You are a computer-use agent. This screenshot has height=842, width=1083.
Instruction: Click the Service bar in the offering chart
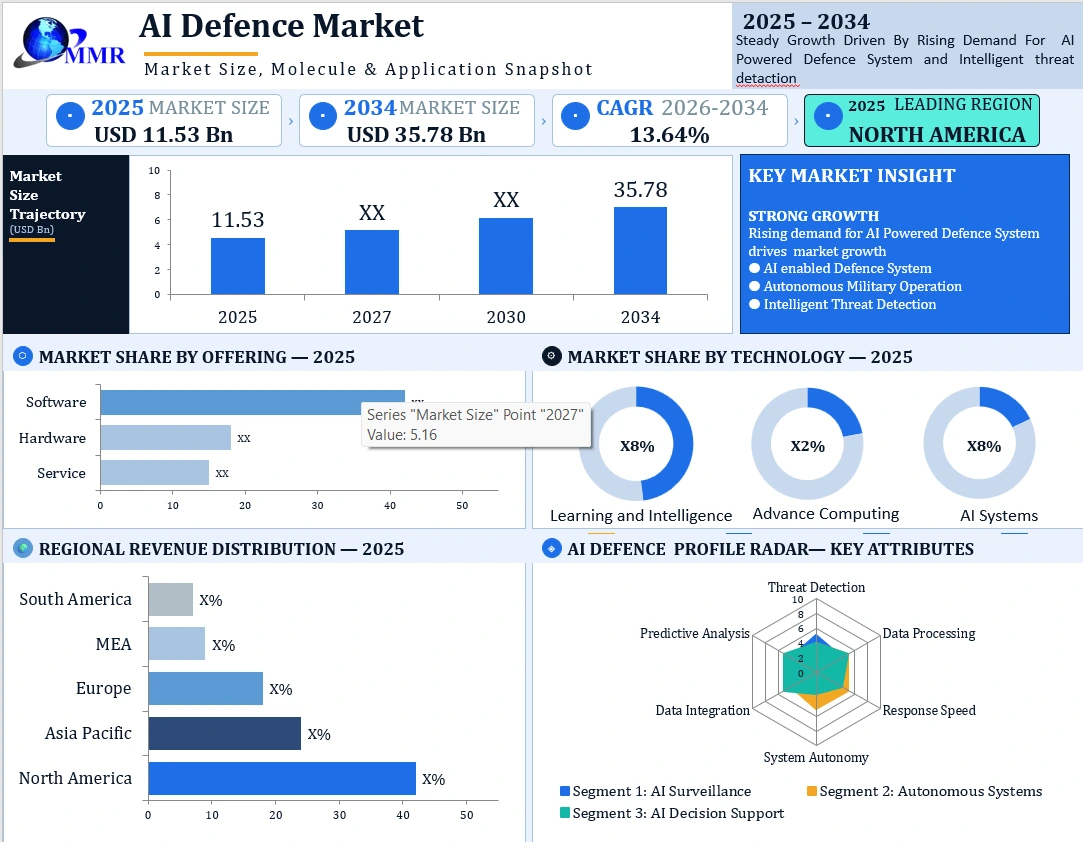coord(154,472)
